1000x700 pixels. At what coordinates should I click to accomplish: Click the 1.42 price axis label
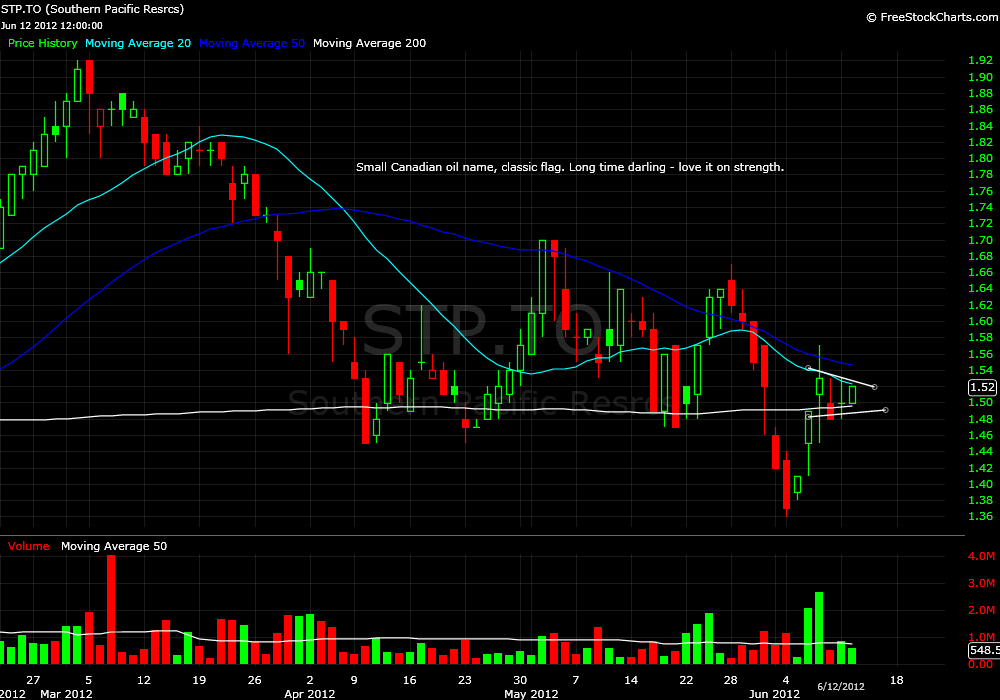[x=980, y=468]
